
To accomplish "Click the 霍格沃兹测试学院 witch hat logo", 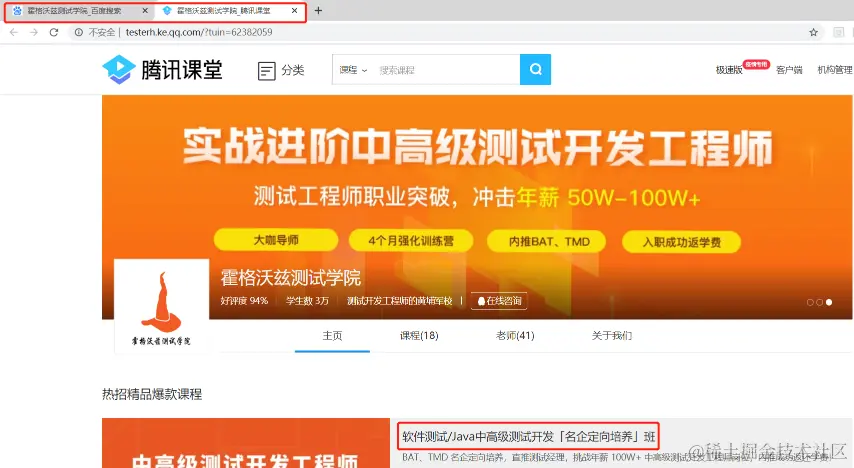I will pyautogui.click(x=162, y=307).
